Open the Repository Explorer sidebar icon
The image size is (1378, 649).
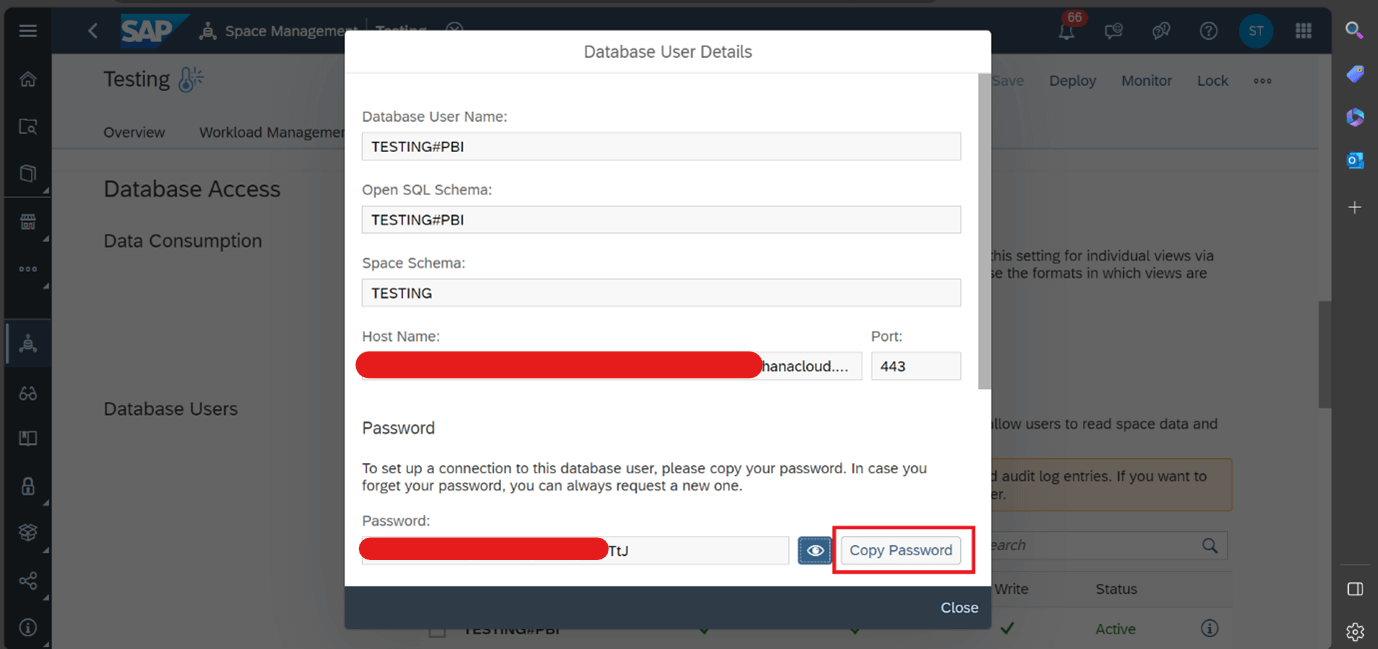pyautogui.click(x=27, y=126)
